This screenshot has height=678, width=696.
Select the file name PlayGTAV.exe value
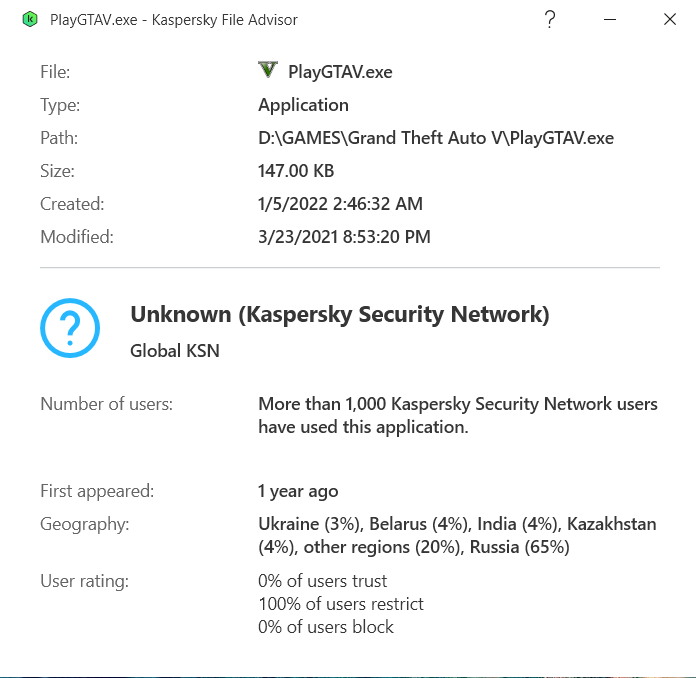[340, 72]
